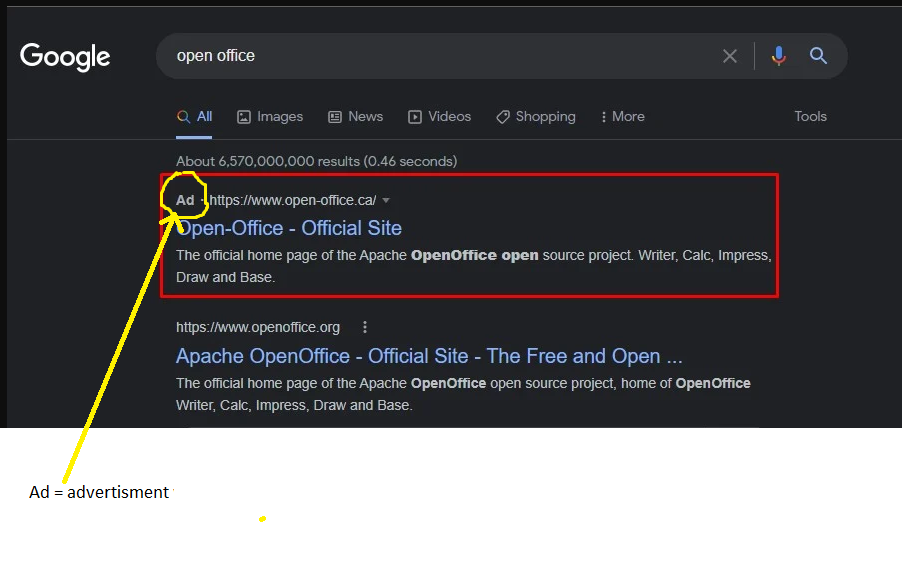Click the https://www.openoffice.org URL
This screenshot has width=902, height=570.
coord(258,327)
